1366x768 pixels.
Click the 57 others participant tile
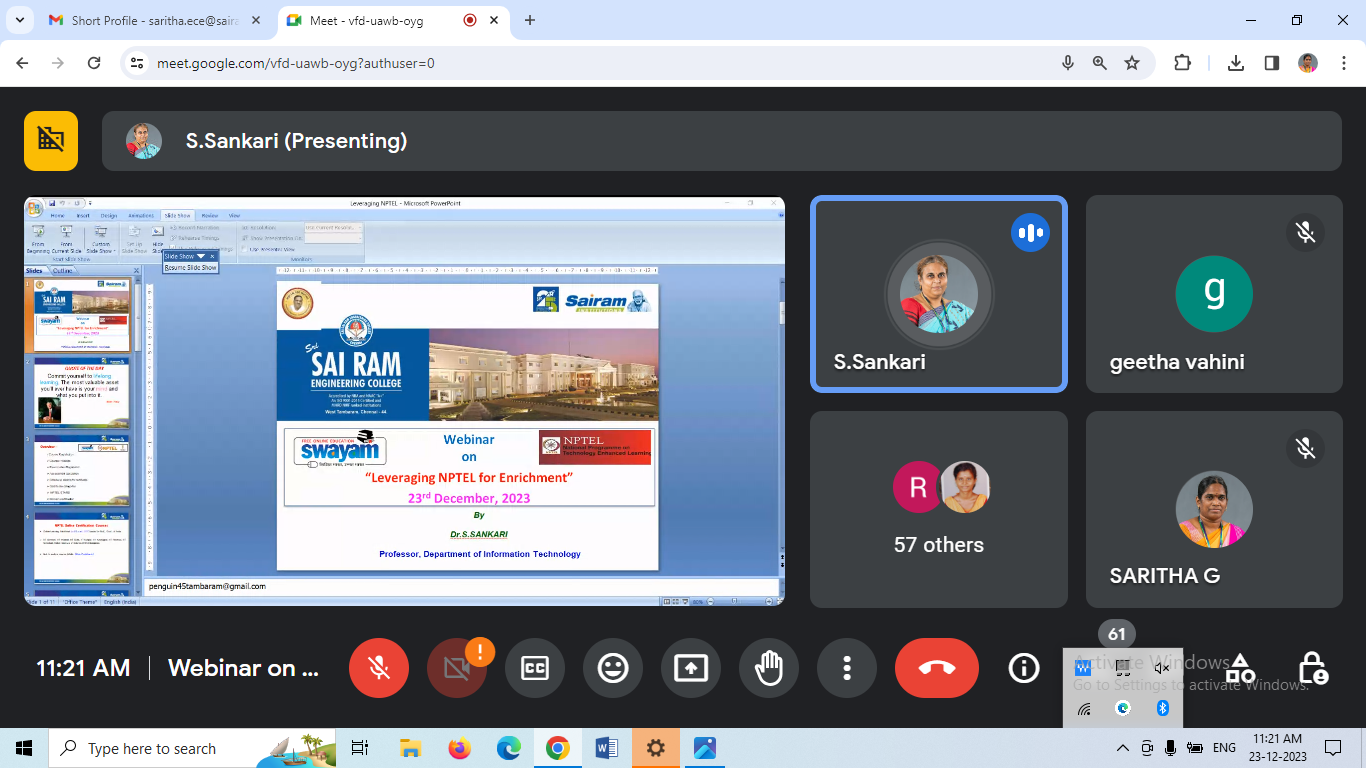pyautogui.click(x=938, y=509)
